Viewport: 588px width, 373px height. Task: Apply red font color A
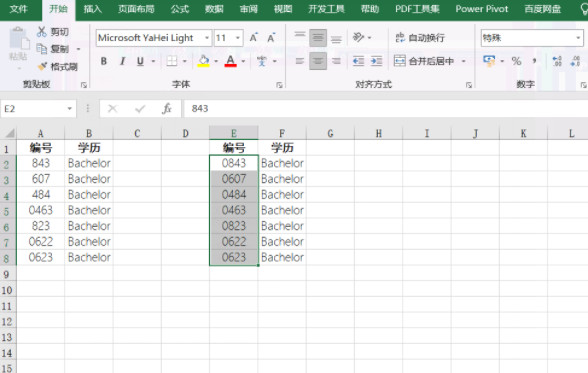(230, 61)
